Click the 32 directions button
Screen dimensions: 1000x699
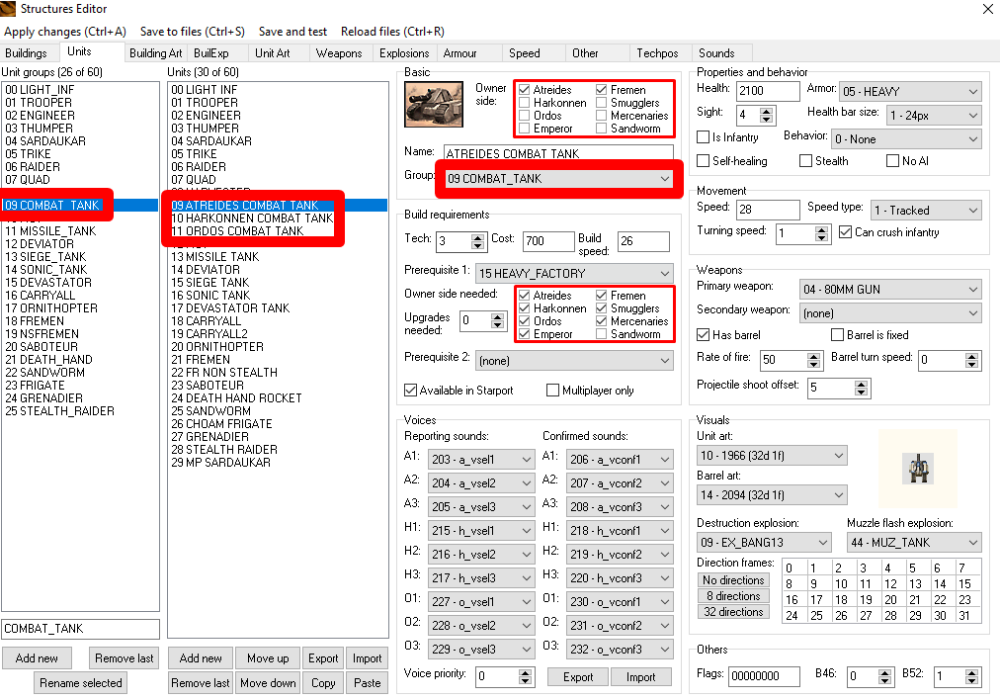pyautogui.click(x=734, y=612)
